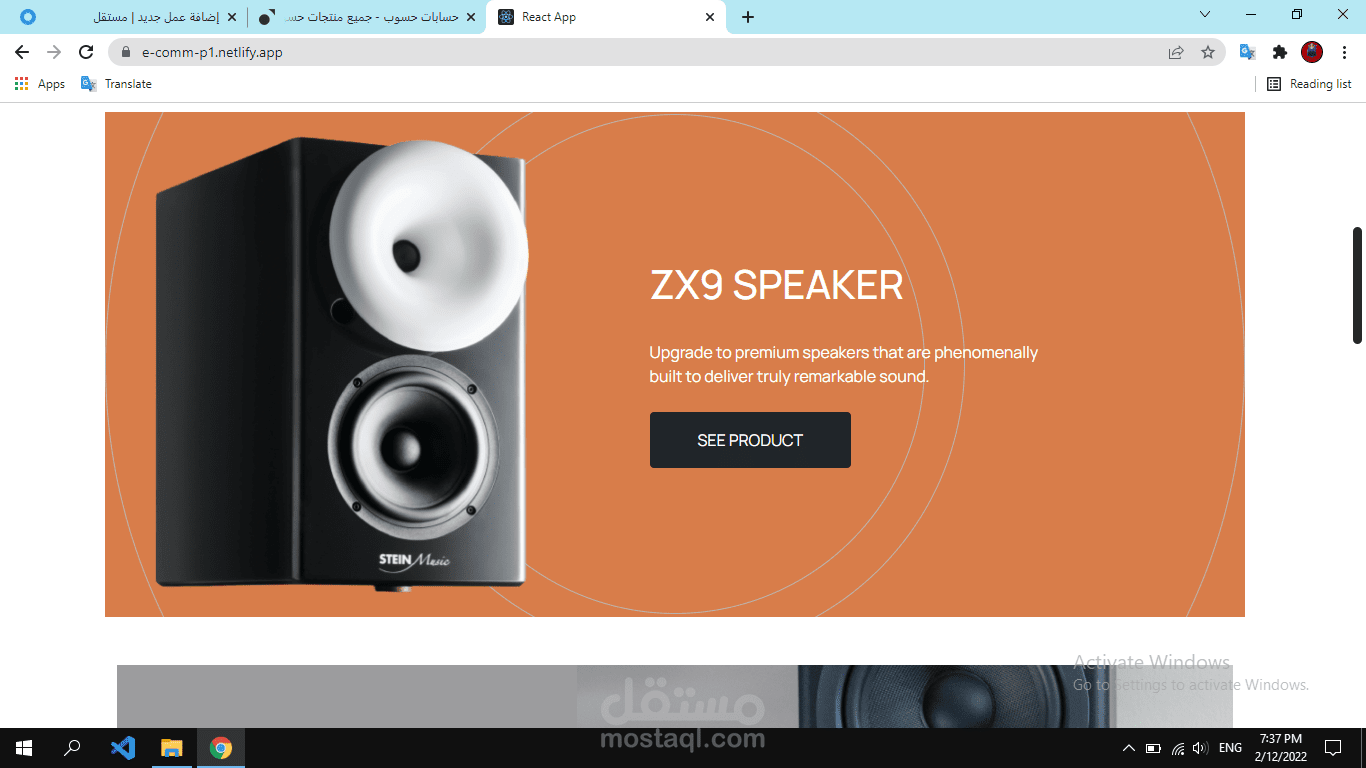Click the share page icon in address bar

point(1176,52)
